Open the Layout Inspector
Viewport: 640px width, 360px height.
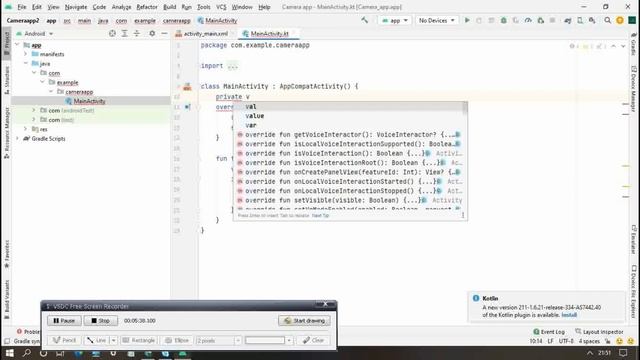(x=600, y=332)
